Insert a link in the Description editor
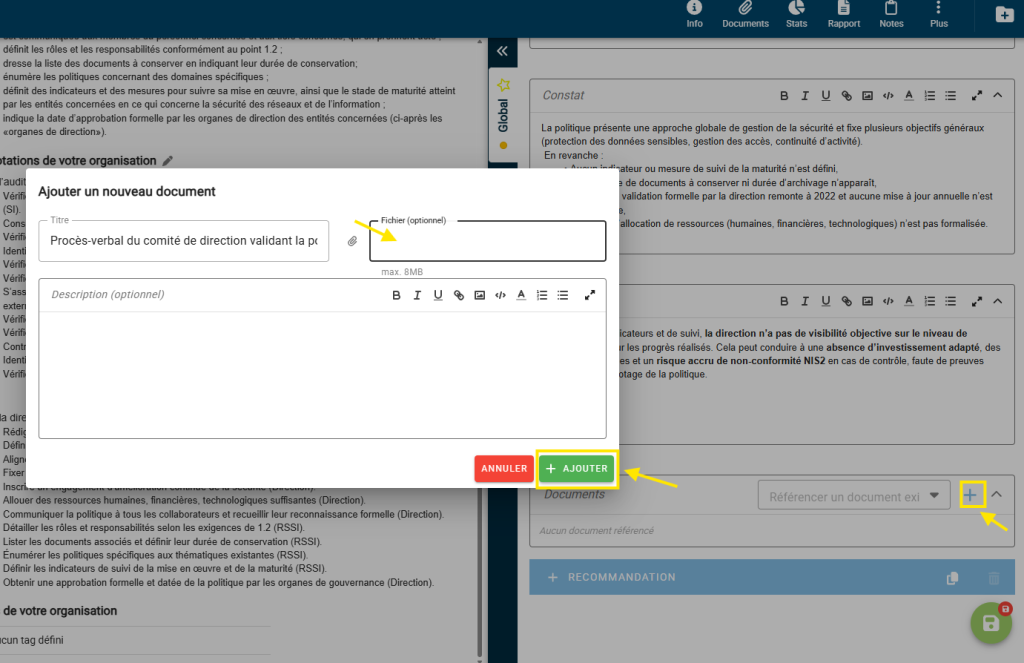 (459, 295)
